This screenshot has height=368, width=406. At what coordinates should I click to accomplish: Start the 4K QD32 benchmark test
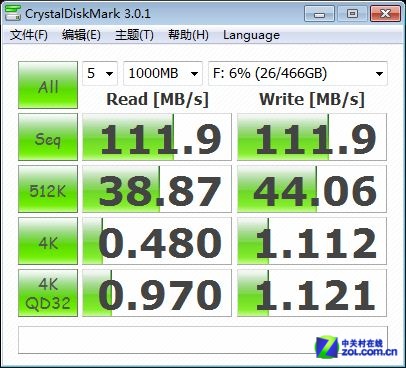pyautogui.click(x=48, y=293)
